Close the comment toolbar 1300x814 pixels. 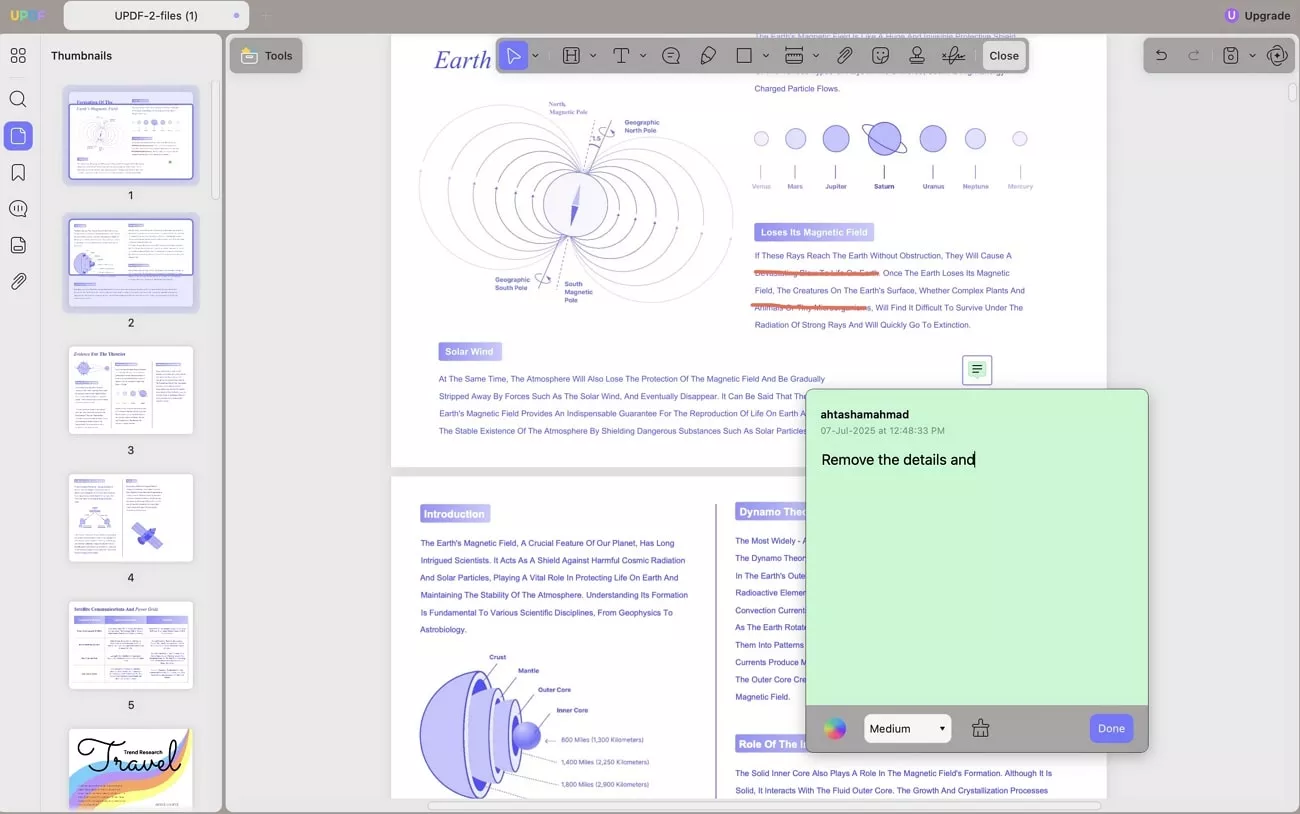click(1004, 56)
